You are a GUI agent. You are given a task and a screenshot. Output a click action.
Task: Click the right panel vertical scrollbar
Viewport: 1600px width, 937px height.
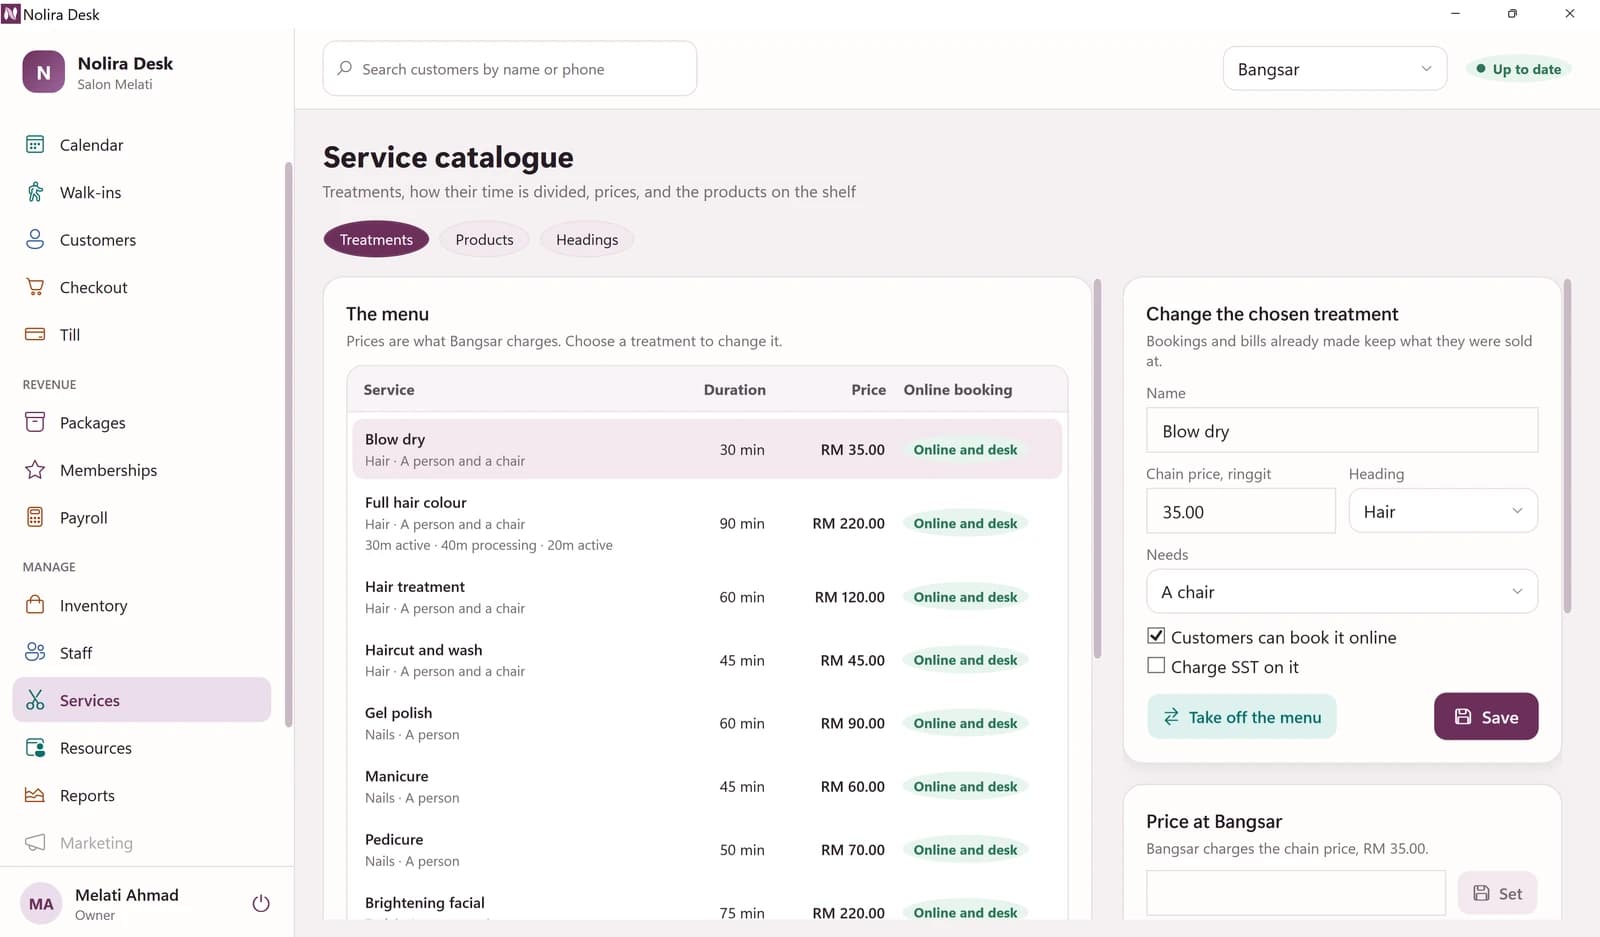click(1567, 447)
